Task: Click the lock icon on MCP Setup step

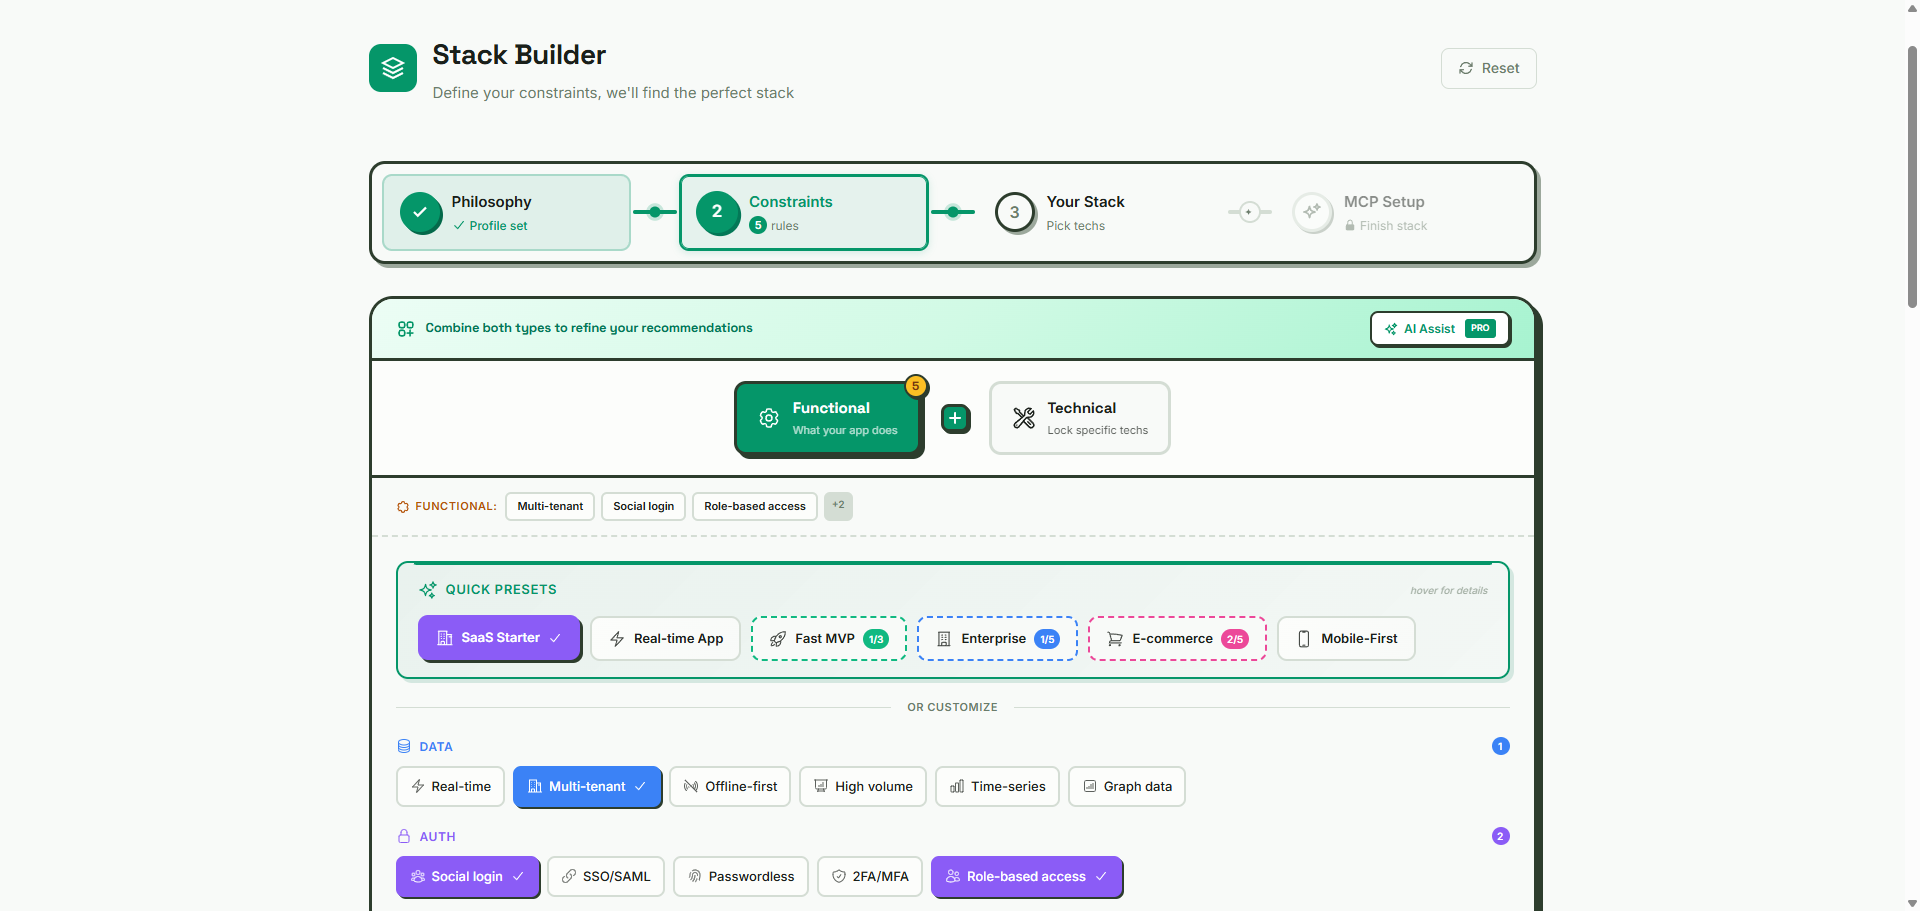Action: point(1350,225)
